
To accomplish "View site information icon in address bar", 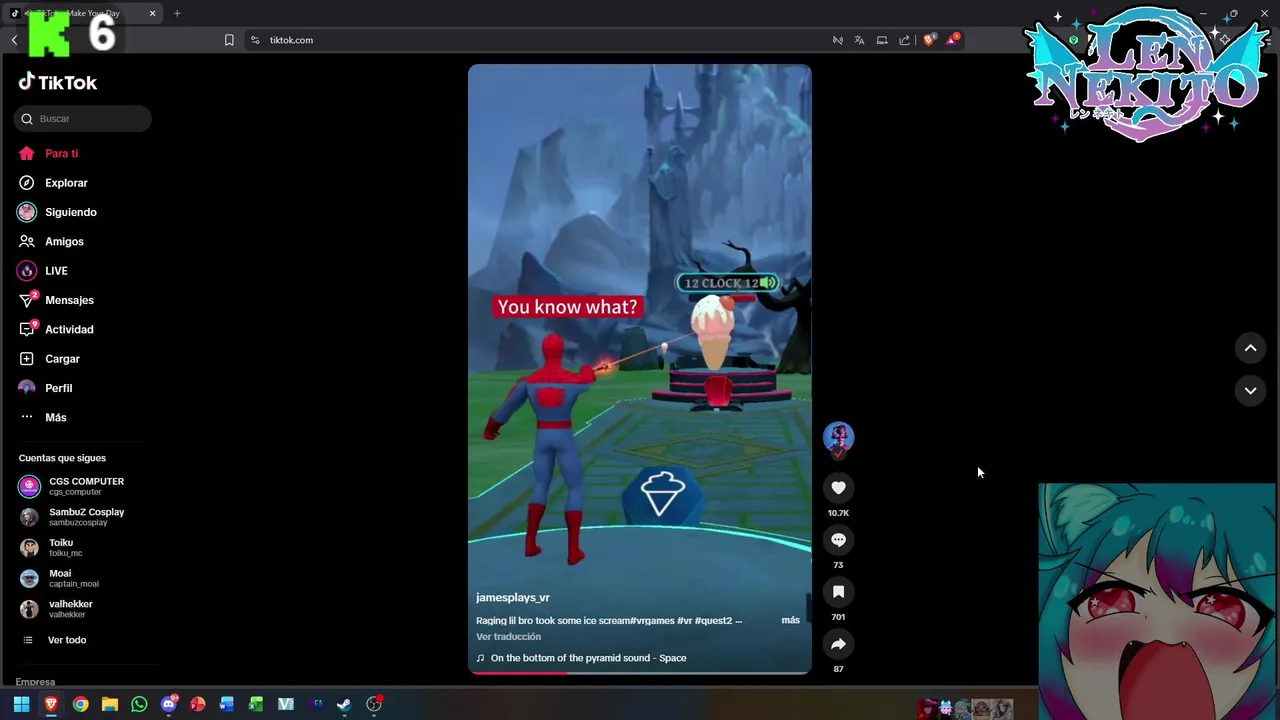I will click(x=255, y=40).
